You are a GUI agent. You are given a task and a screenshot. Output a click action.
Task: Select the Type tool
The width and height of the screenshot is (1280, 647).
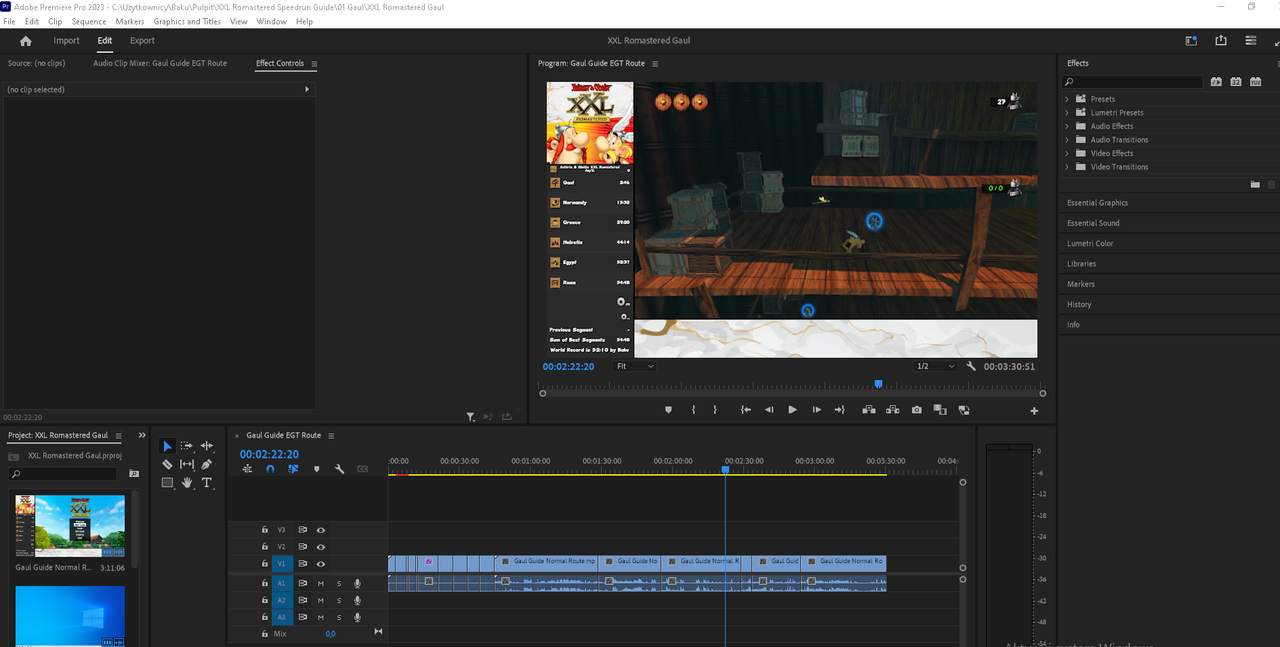click(x=207, y=482)
